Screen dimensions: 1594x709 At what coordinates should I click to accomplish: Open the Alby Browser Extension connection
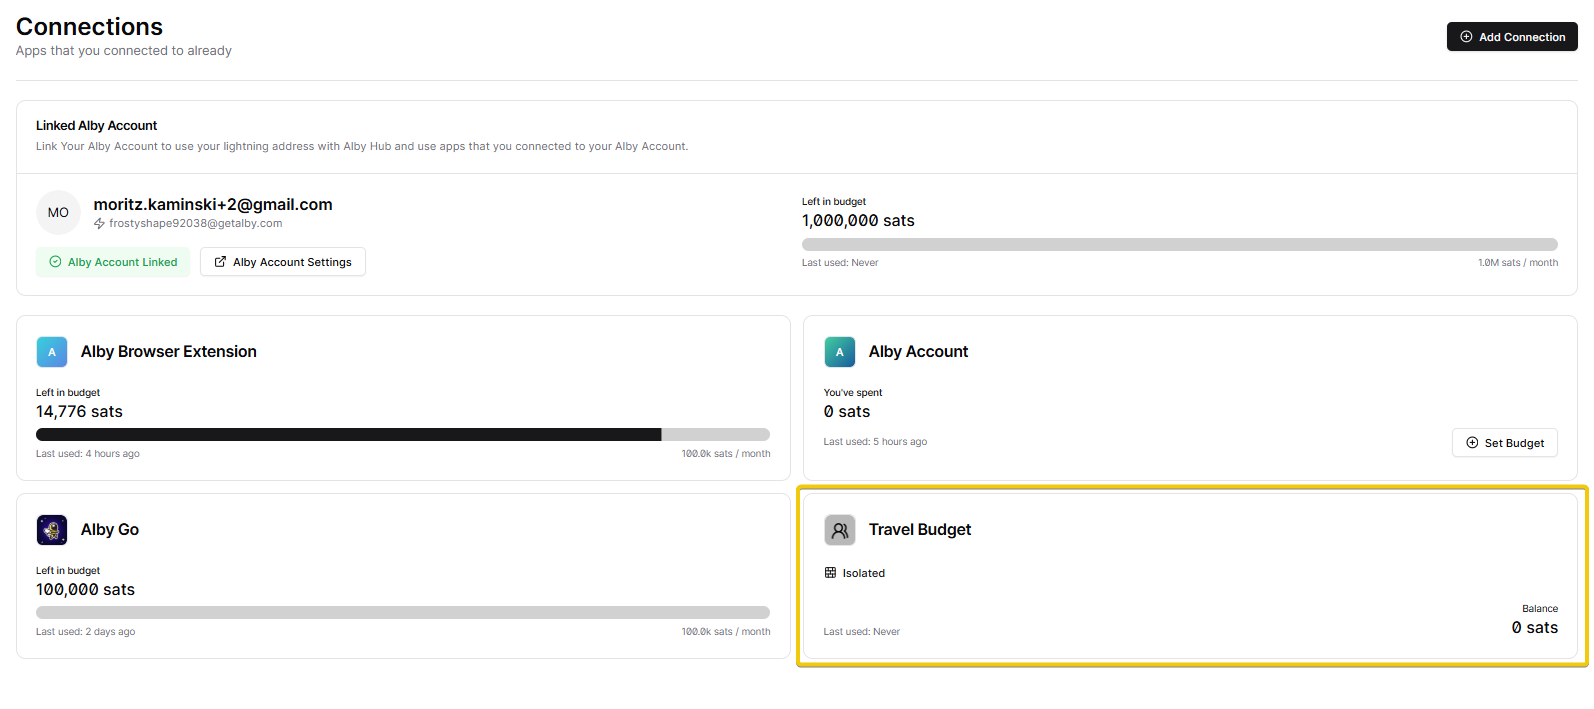(403, 398)
